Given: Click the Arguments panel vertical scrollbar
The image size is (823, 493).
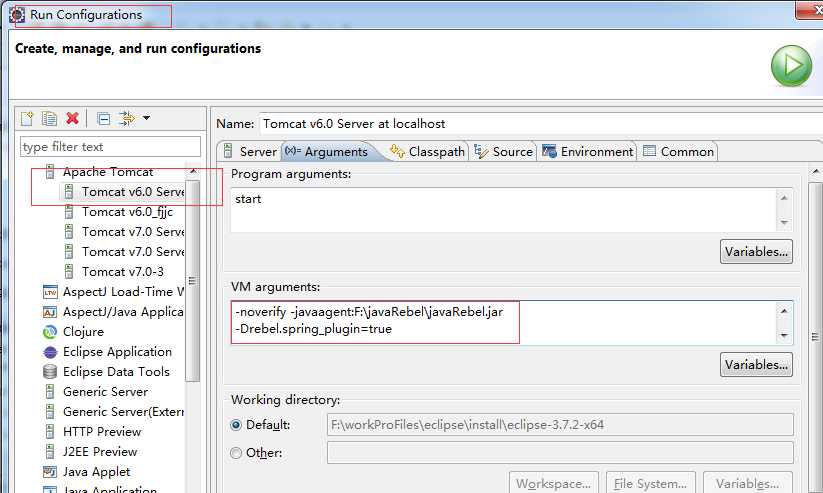Looking at the screenshot, I should point(815,336).
